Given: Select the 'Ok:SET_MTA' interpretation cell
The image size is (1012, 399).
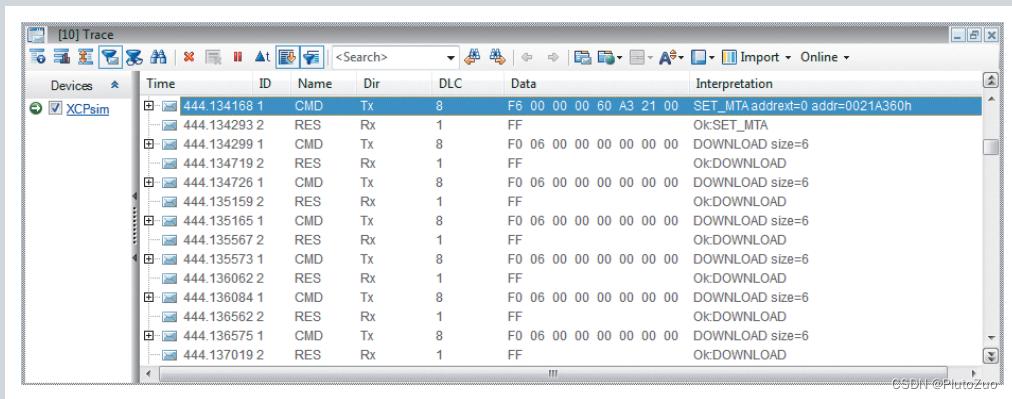Looking at the screenshot, I should click(x=731, y=125).
